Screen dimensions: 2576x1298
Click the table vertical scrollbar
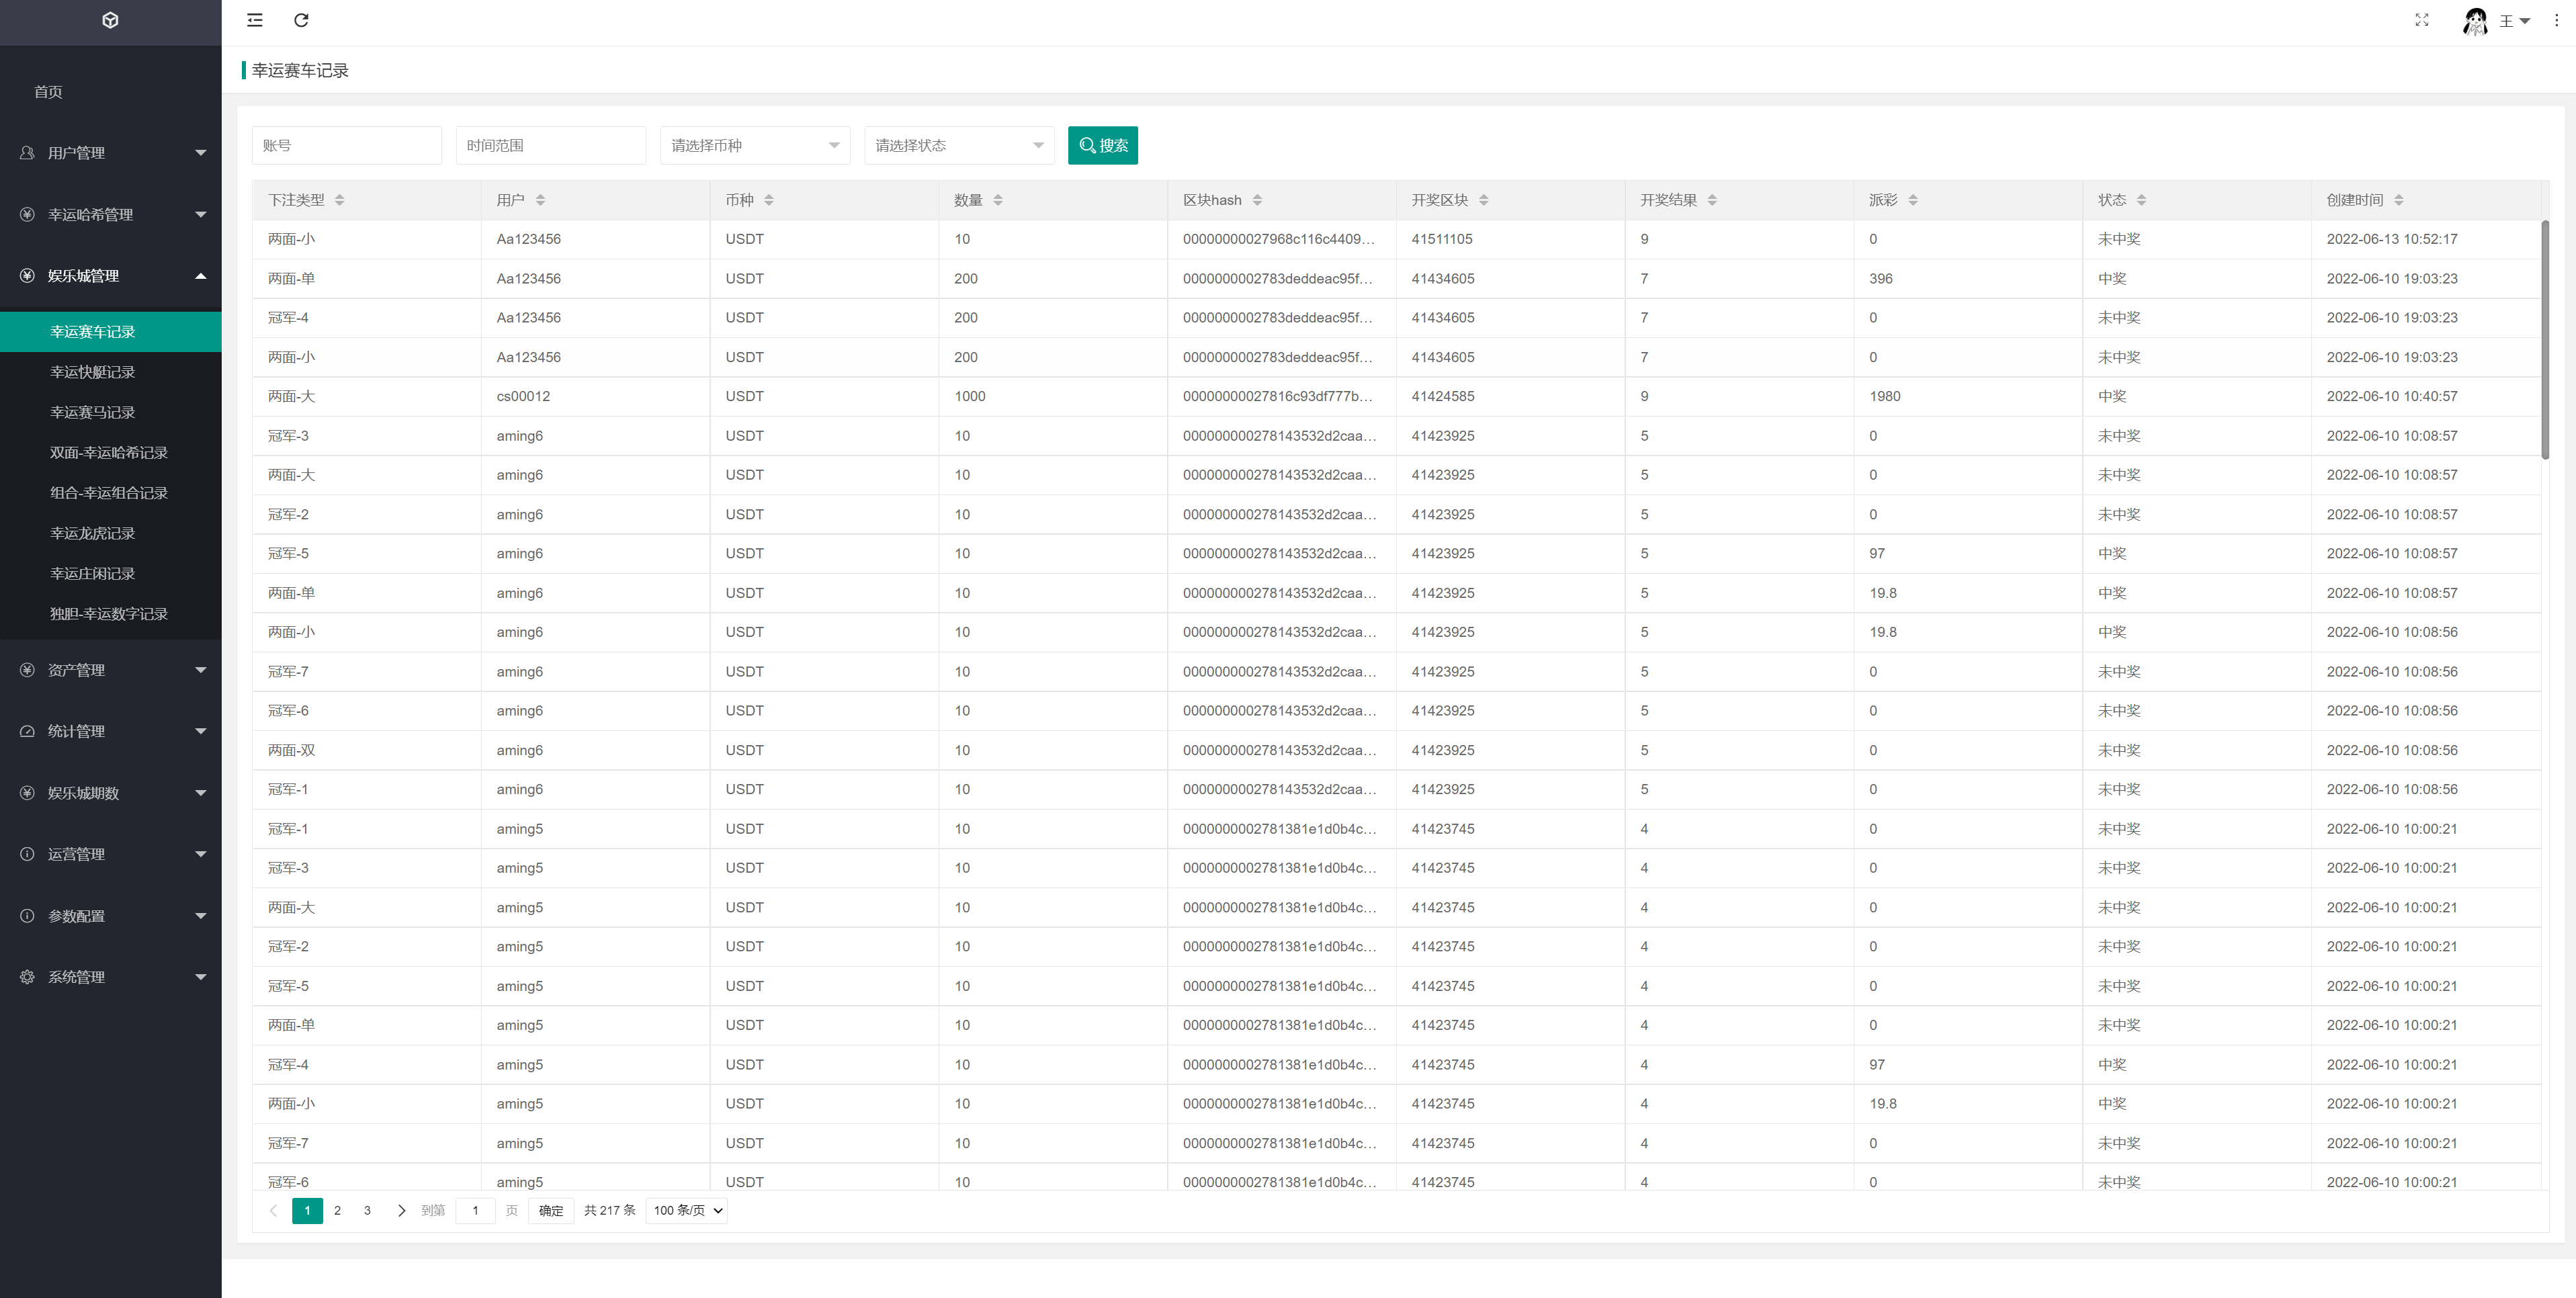2544,340
